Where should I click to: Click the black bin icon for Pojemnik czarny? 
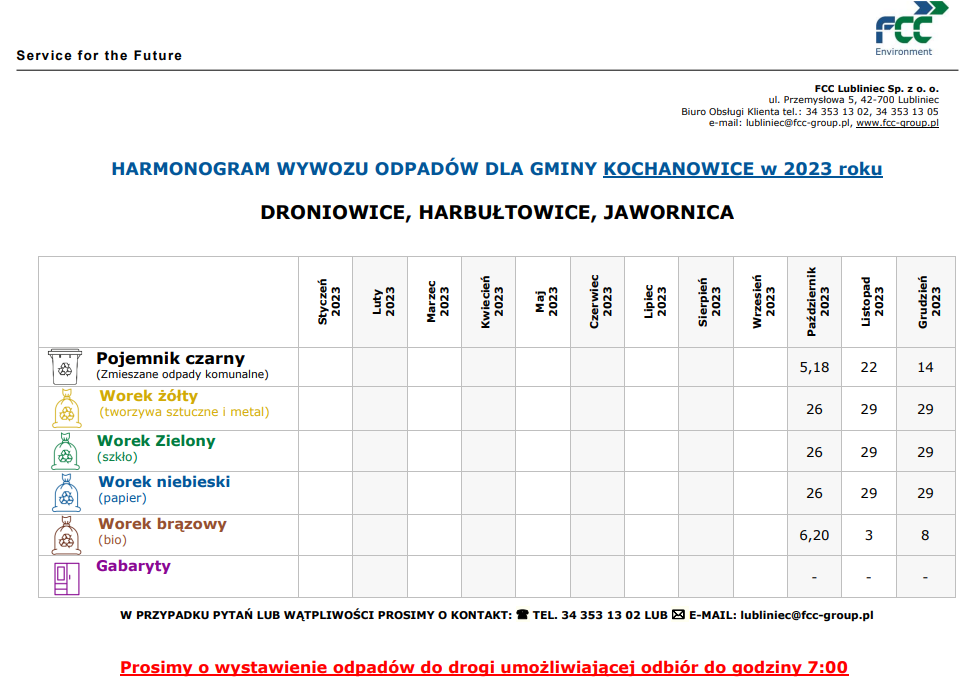[65, 367]
